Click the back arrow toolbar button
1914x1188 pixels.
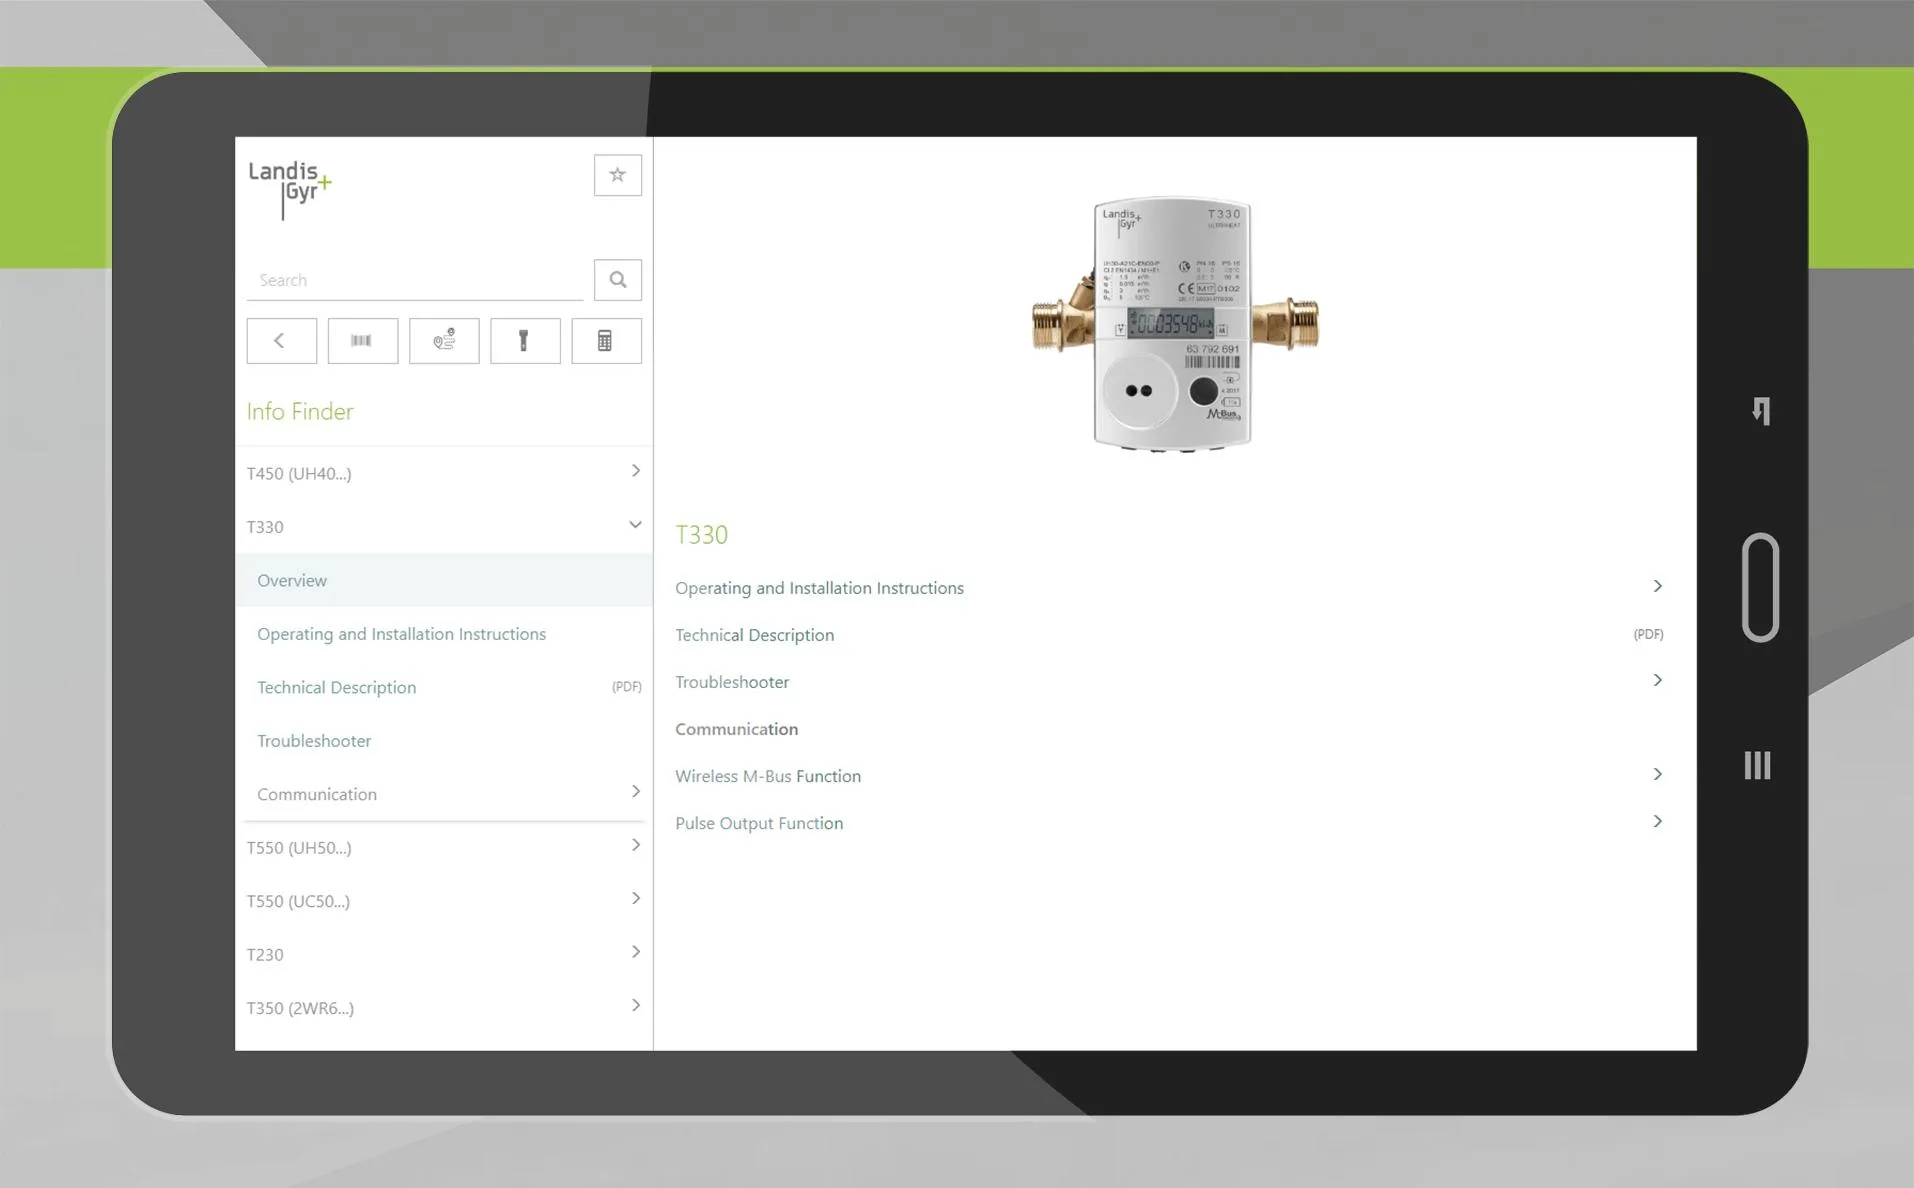281,341
